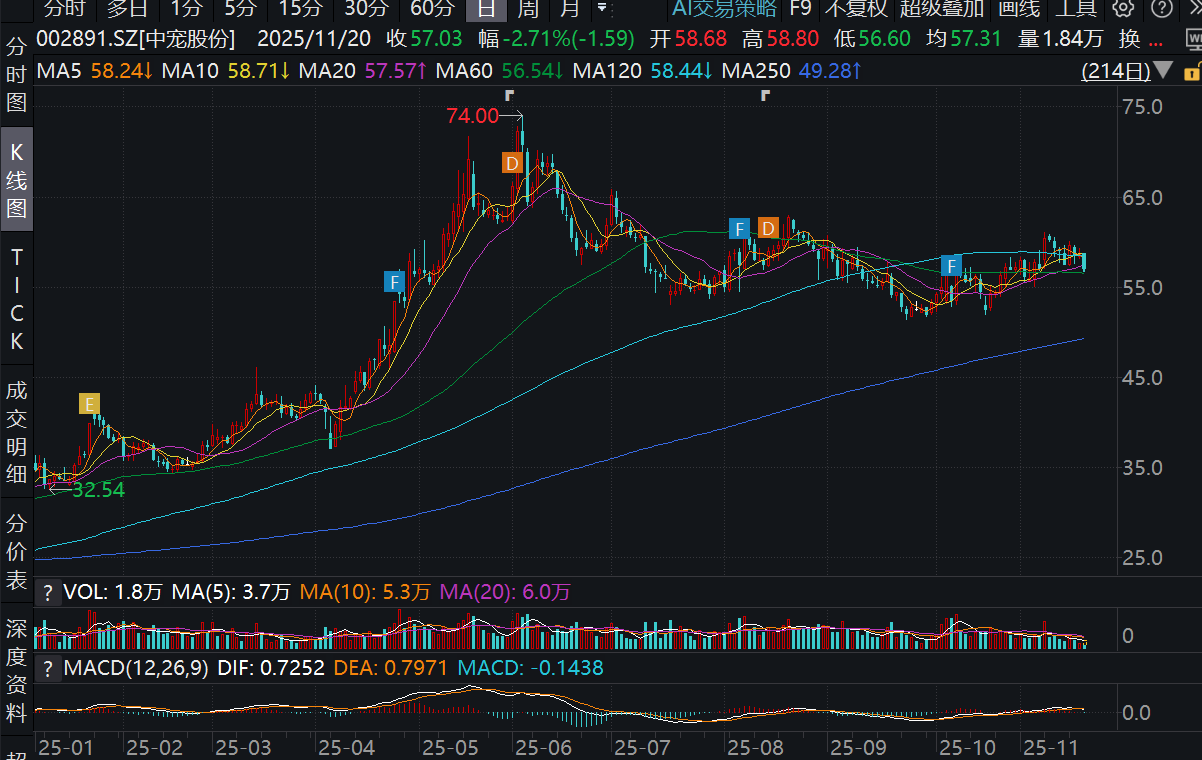Click the 工具 tools button
Screen dimensions: 1202x760
(1076, 10)
